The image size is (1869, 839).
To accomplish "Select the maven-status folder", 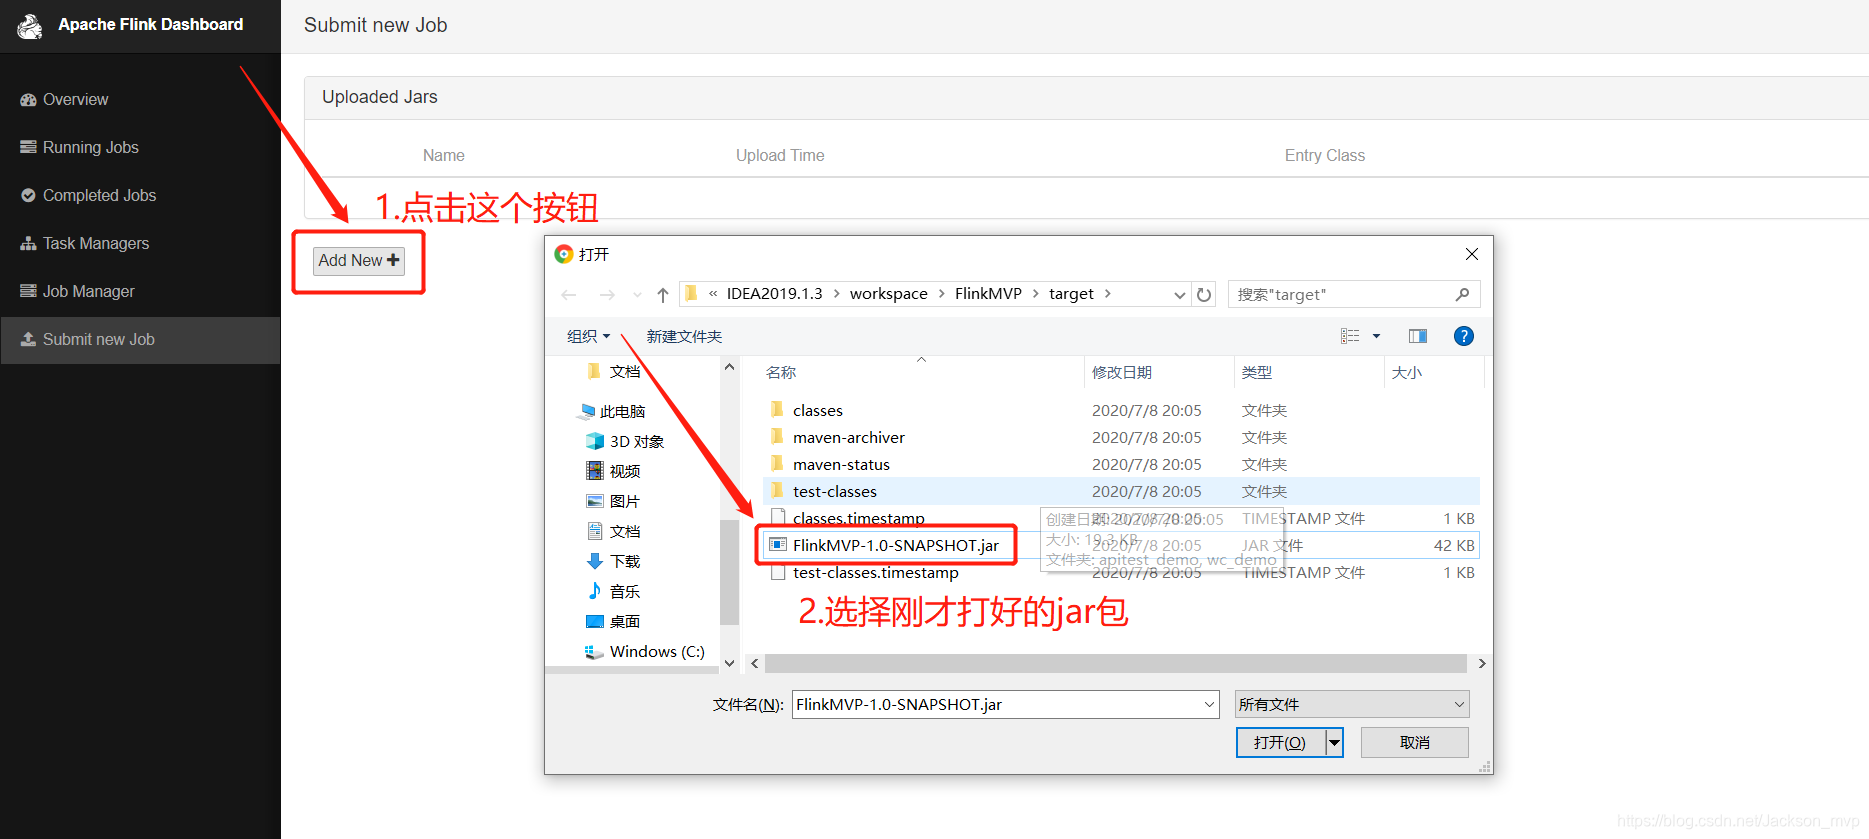I will tap(841, 464).
